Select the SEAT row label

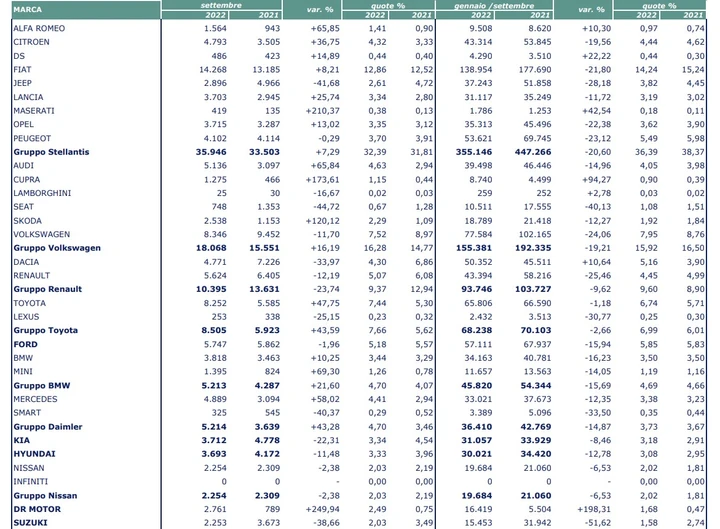[x=23, y=207]
